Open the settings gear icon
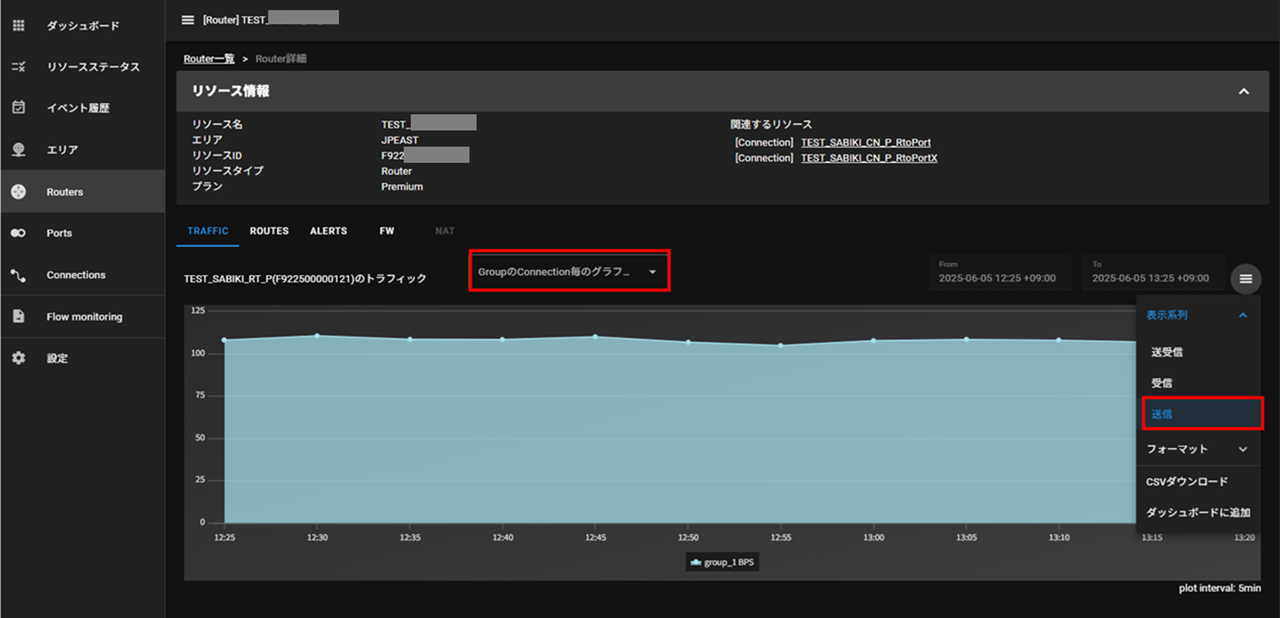Image resolution: width=1280 pixels, height=618 pixels. click(x=18, y=358)
